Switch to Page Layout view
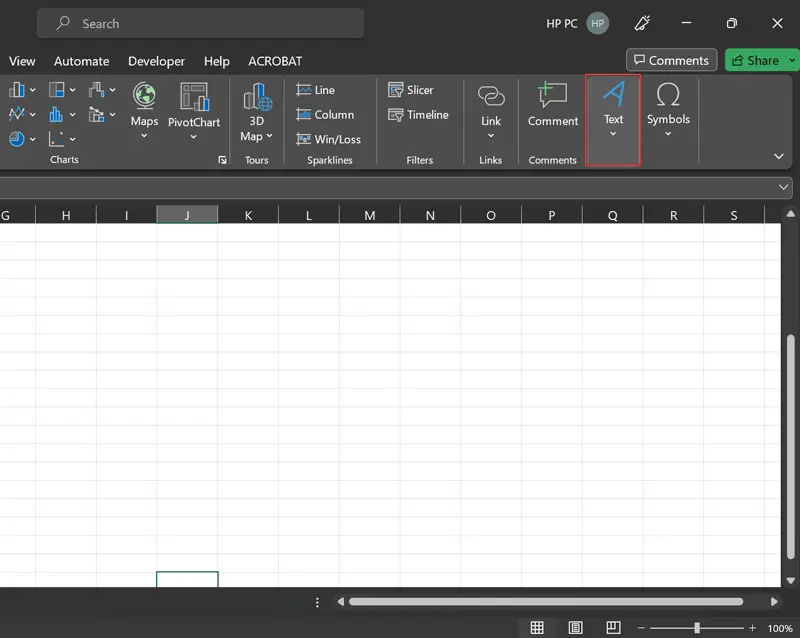 pyautogui.click(x=575, y=628)
